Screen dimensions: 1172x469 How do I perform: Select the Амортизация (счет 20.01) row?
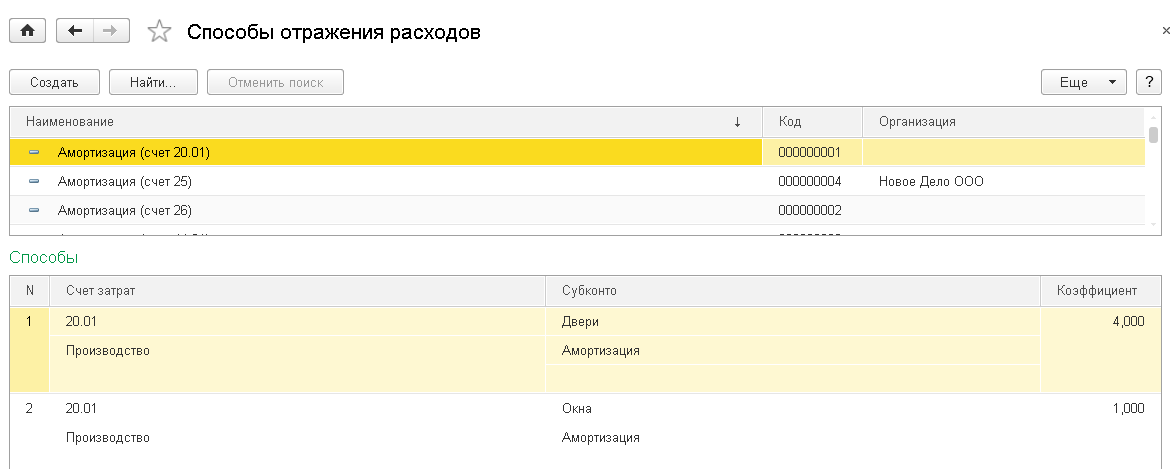pyautogui.click(x=134, y=153)
